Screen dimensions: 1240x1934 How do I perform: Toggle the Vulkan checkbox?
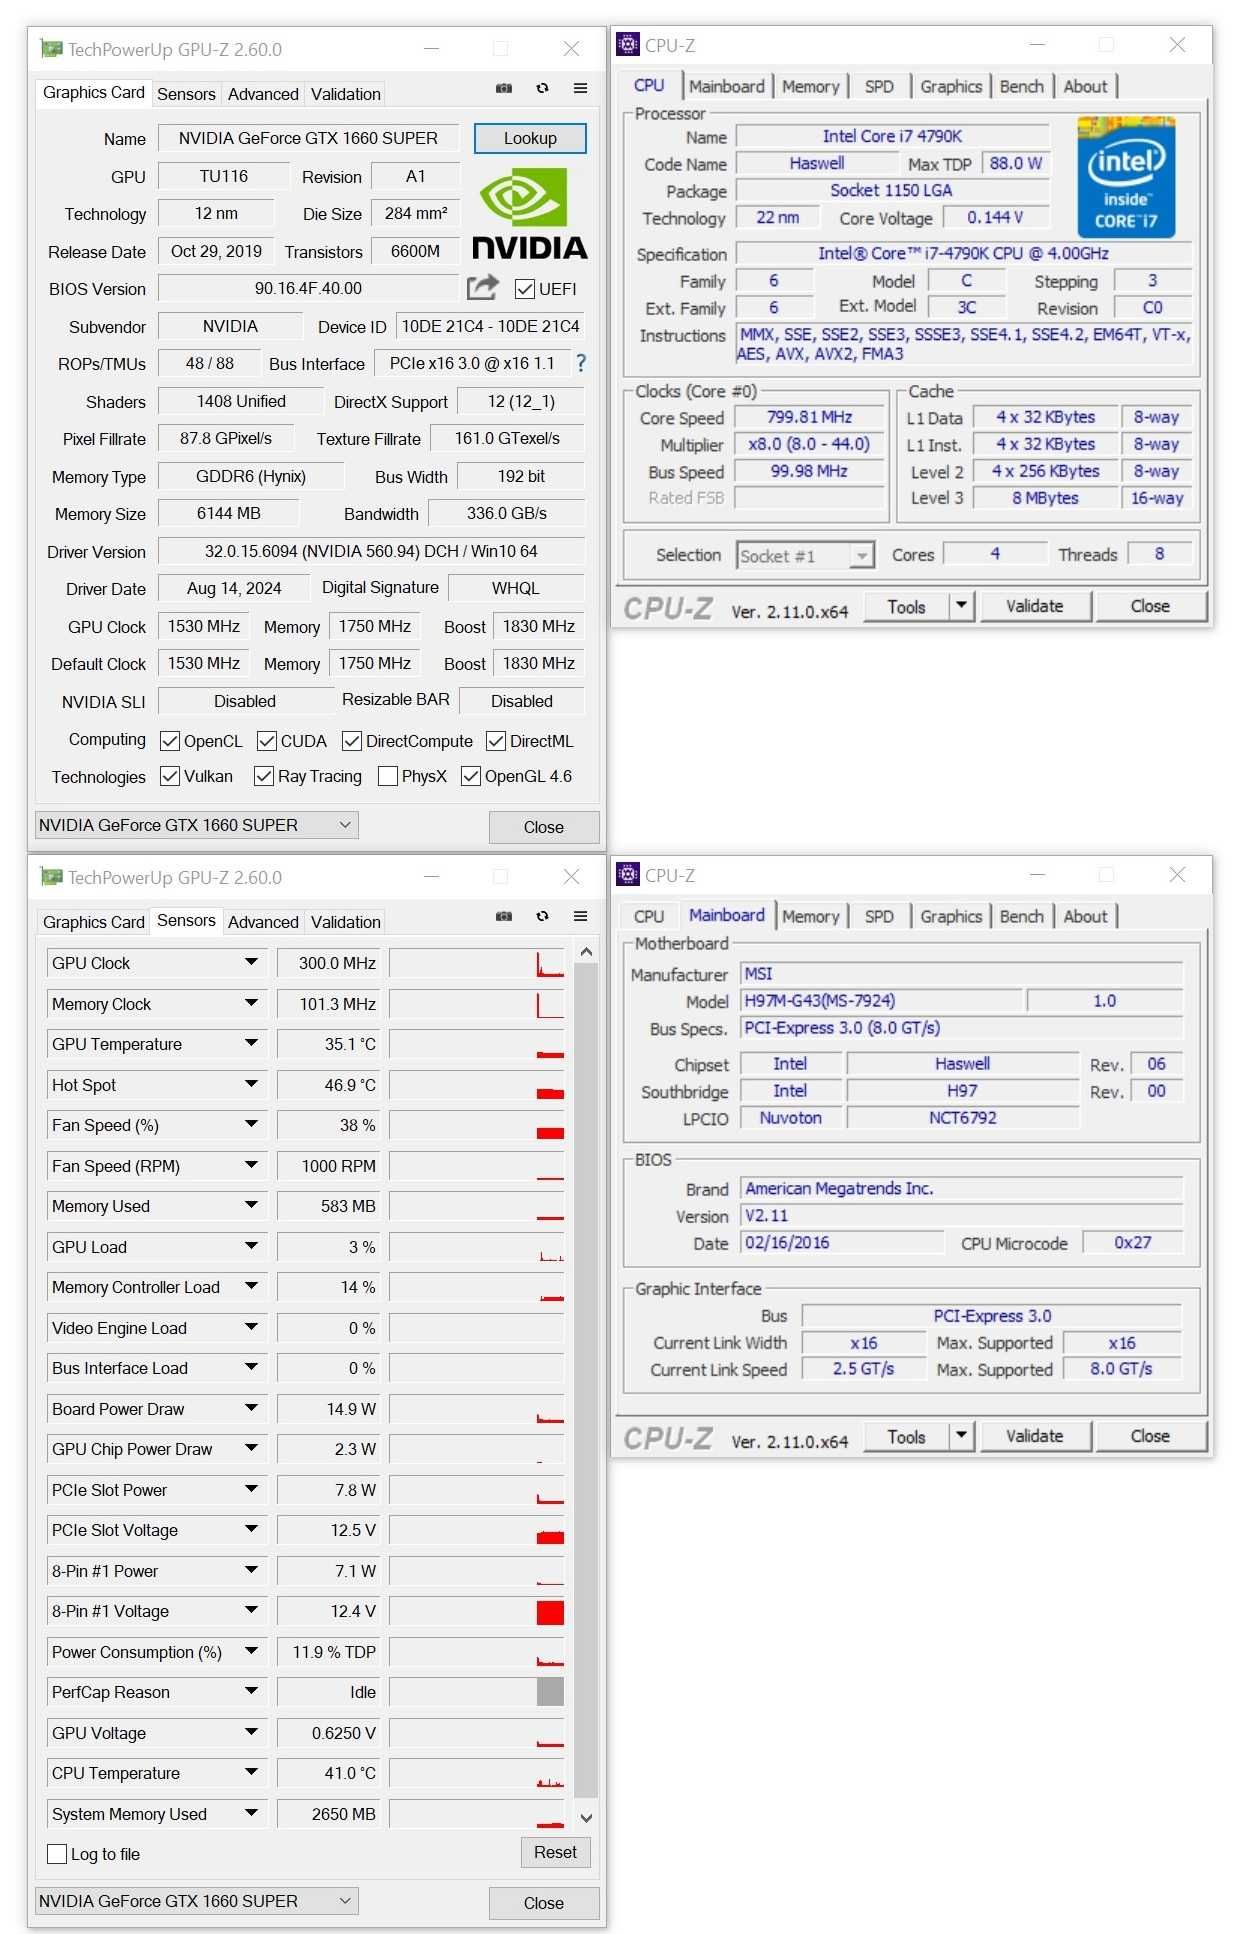[x=170, y=776]
